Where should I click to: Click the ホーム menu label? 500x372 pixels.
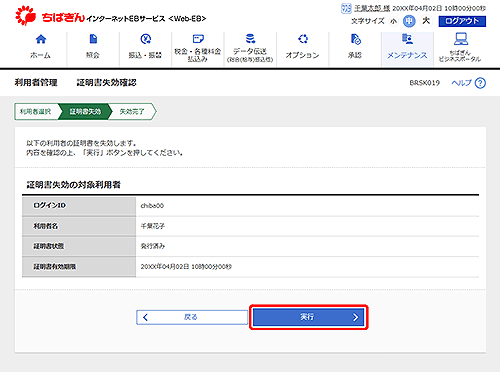click(x=40, y=55)
